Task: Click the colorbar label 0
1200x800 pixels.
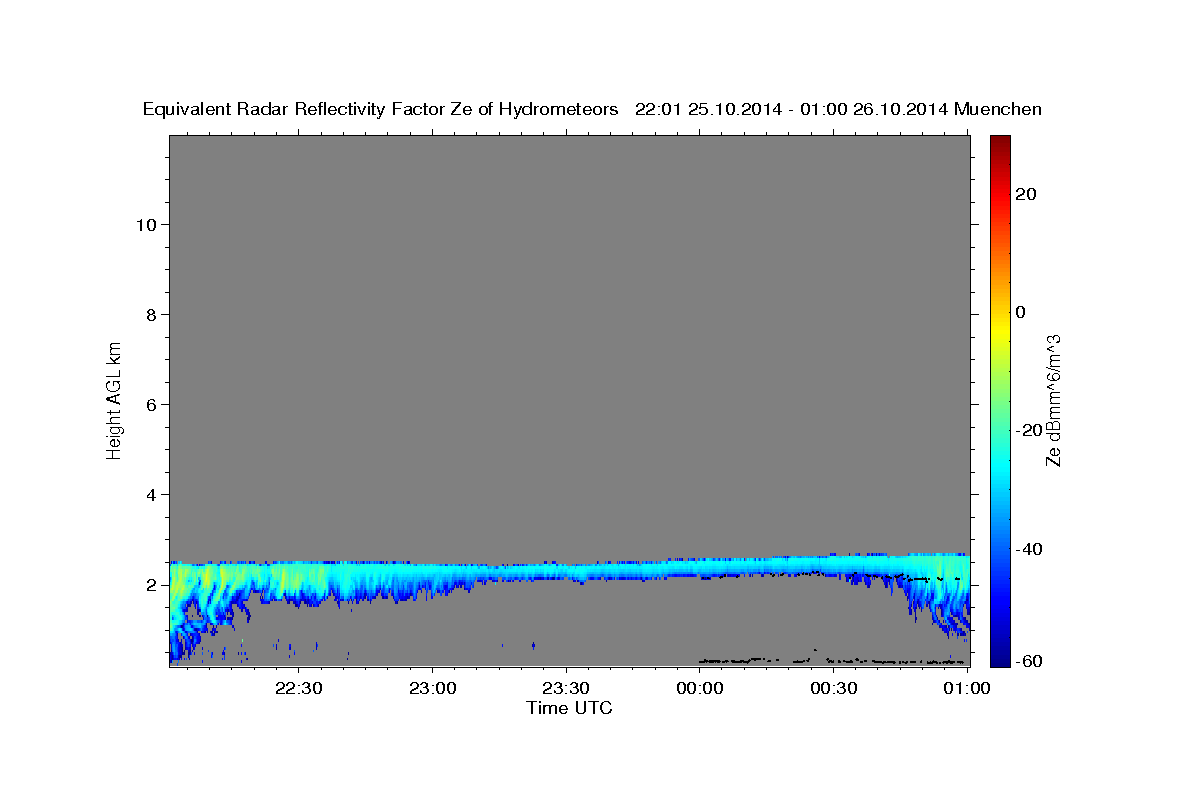Action: [1021, 312]
